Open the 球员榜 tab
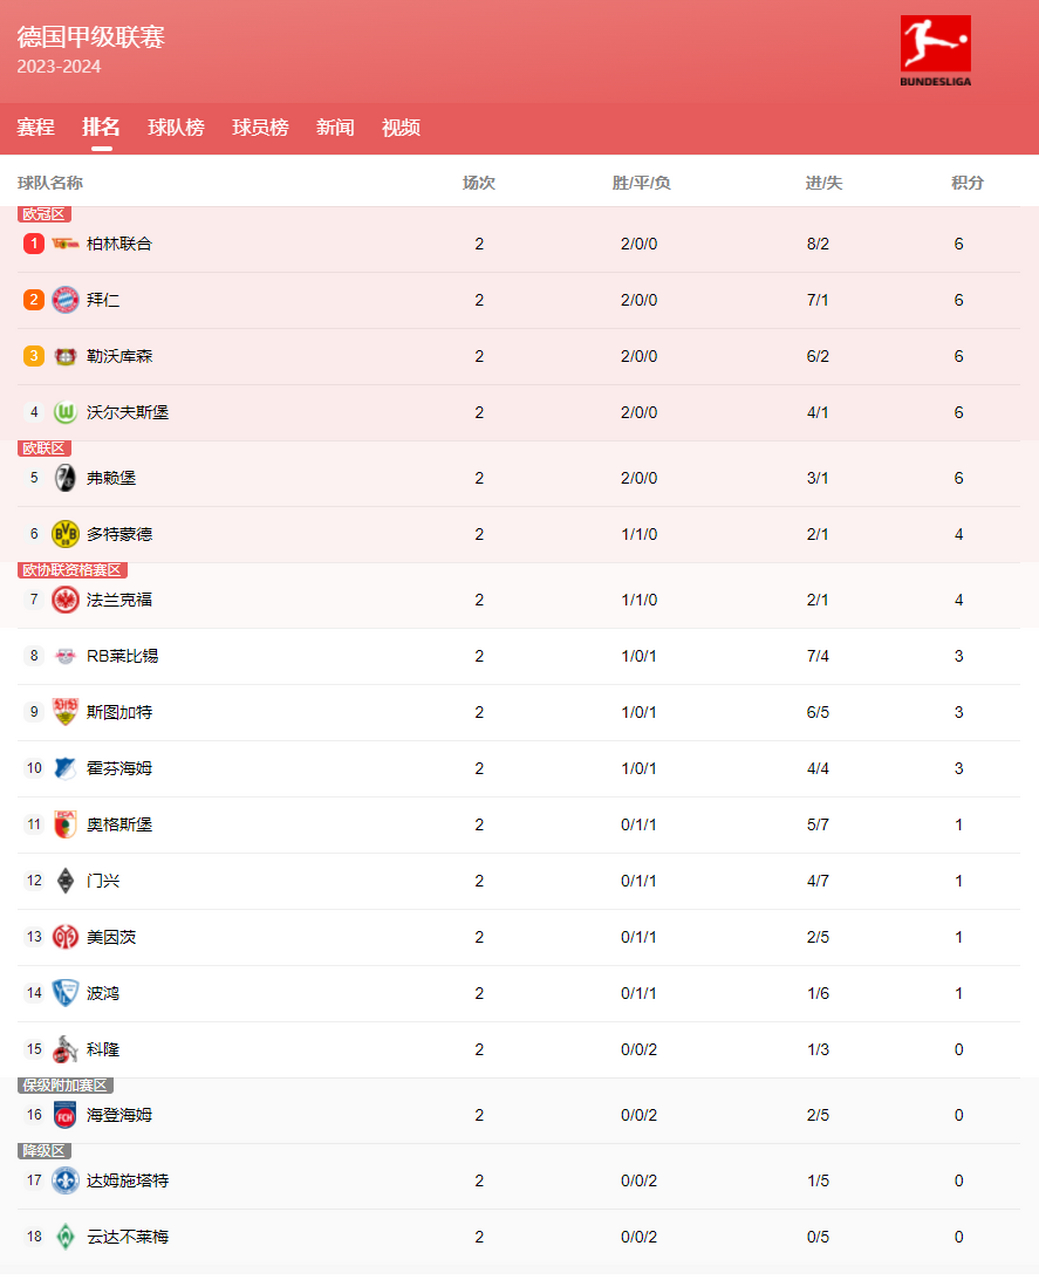1039x1280 pixels. click(260, 128)
